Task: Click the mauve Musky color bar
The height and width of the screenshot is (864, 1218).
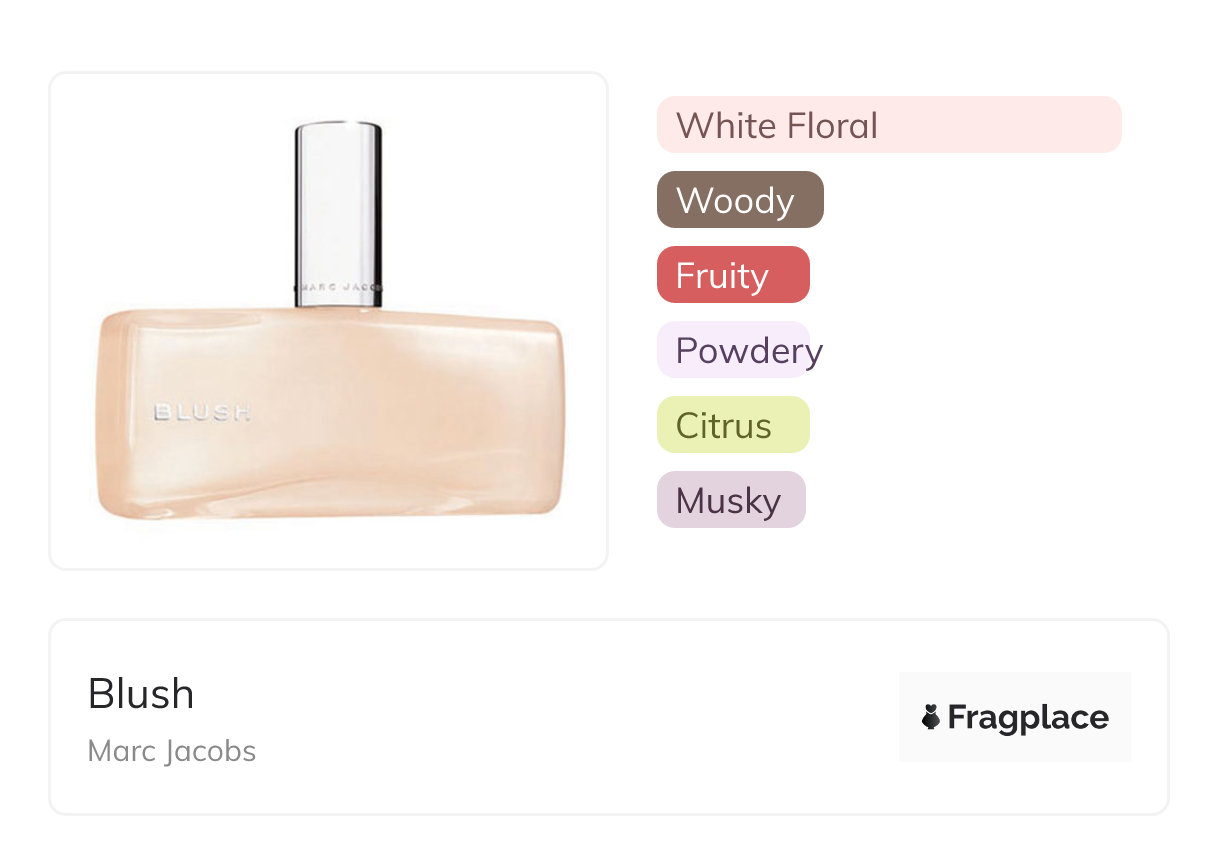Action: [x=731, y=500]
